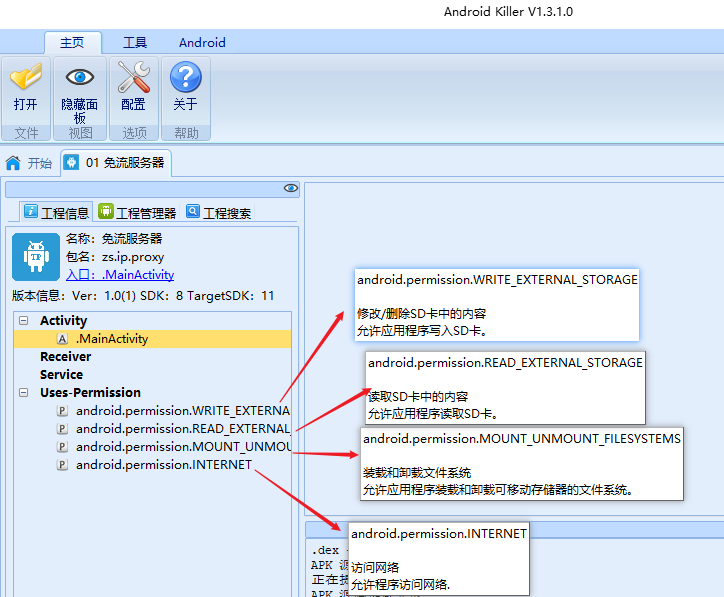The height and width of the screenshot is (597, 724).
Task: Select .MainActivity in the tree
Action: coord(153,339)
